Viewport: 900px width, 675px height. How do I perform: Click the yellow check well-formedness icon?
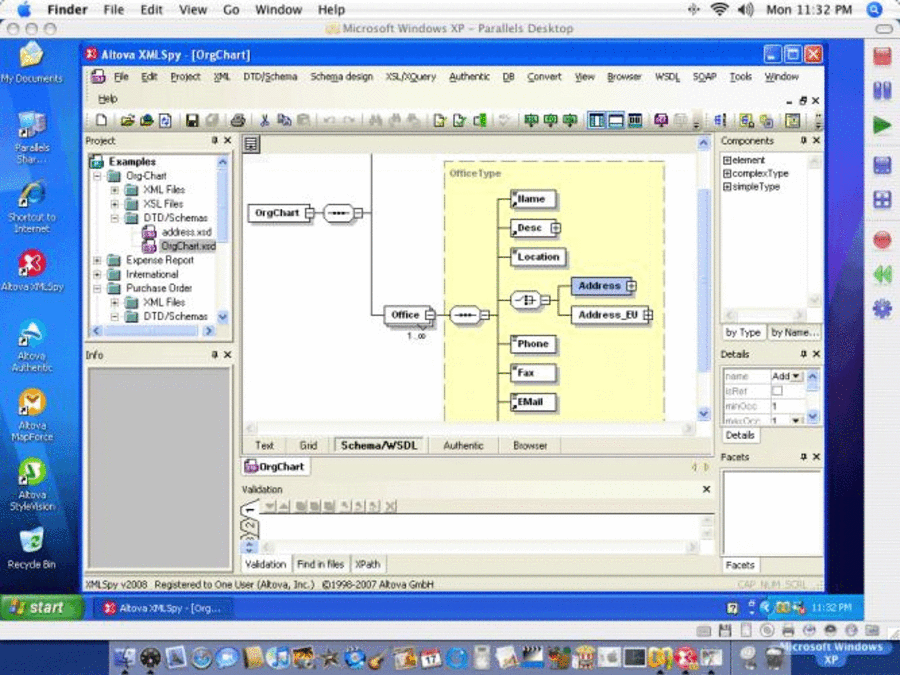439,120
